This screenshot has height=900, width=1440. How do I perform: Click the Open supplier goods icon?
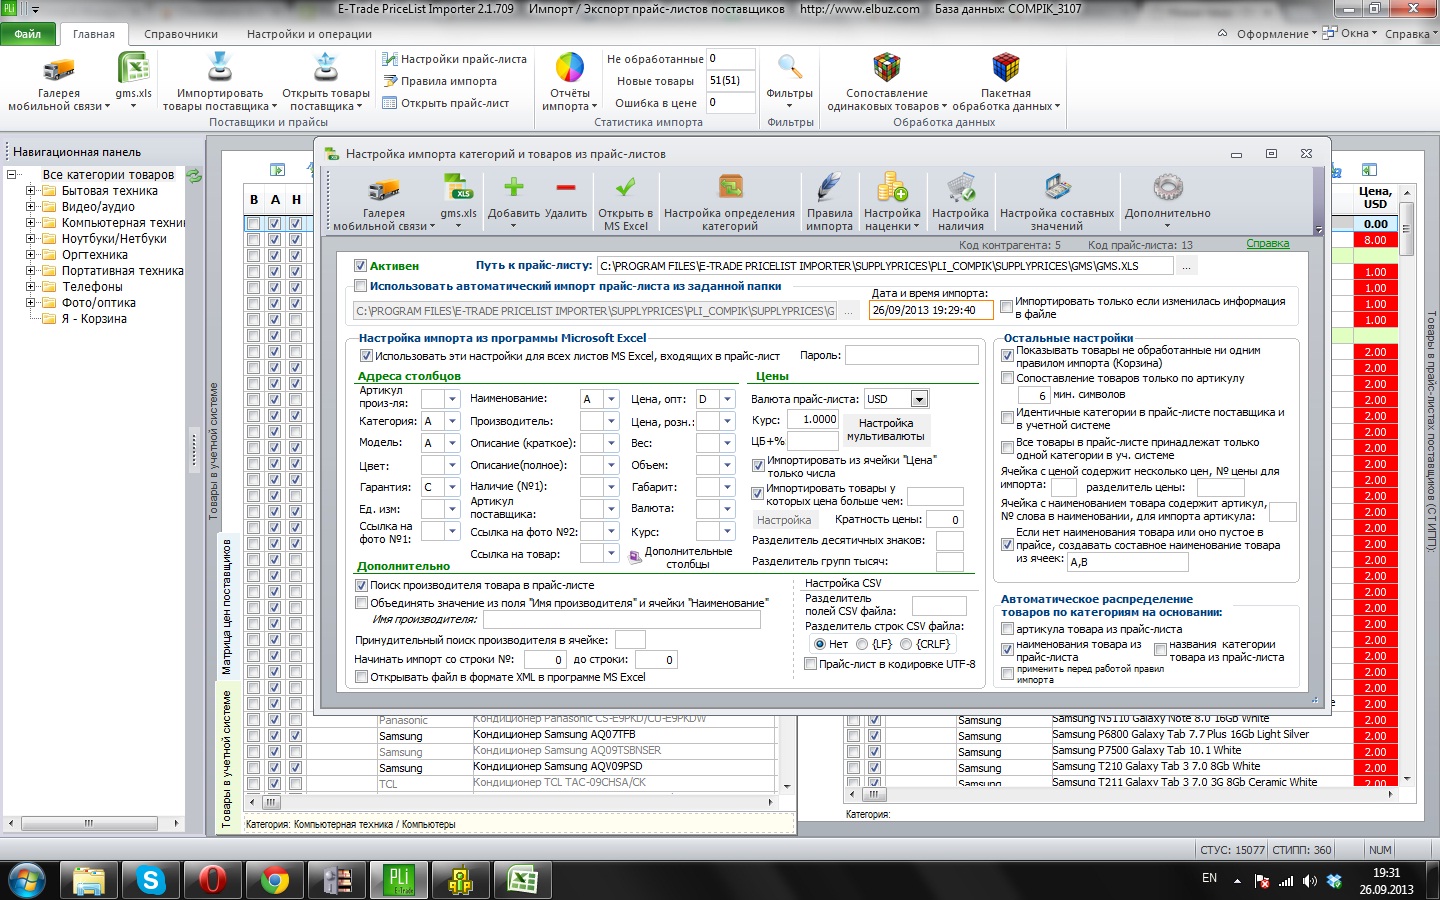(x=326, y=68)
